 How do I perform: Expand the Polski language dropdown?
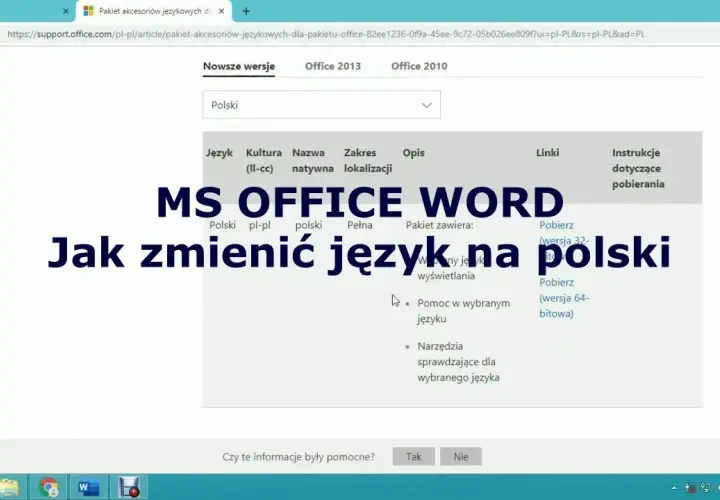pos(321,105)
